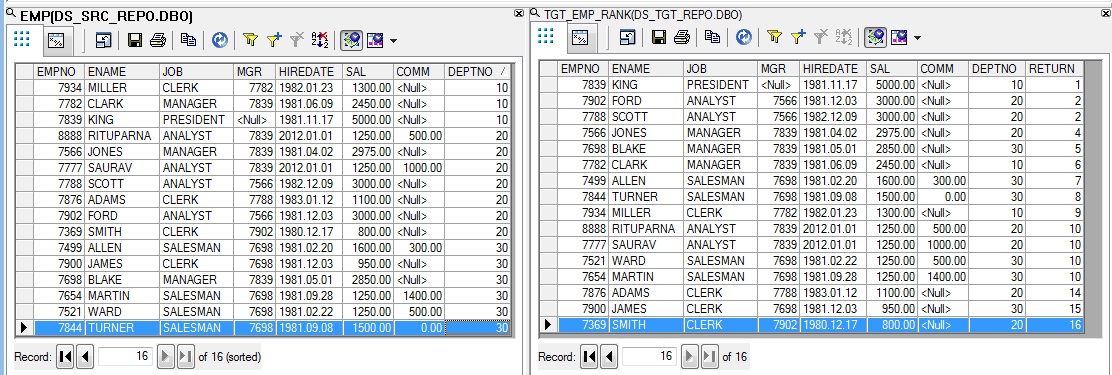Select SAURAV name cell in EMP table
Screen dimensions: 1112x375
[122, 168]
